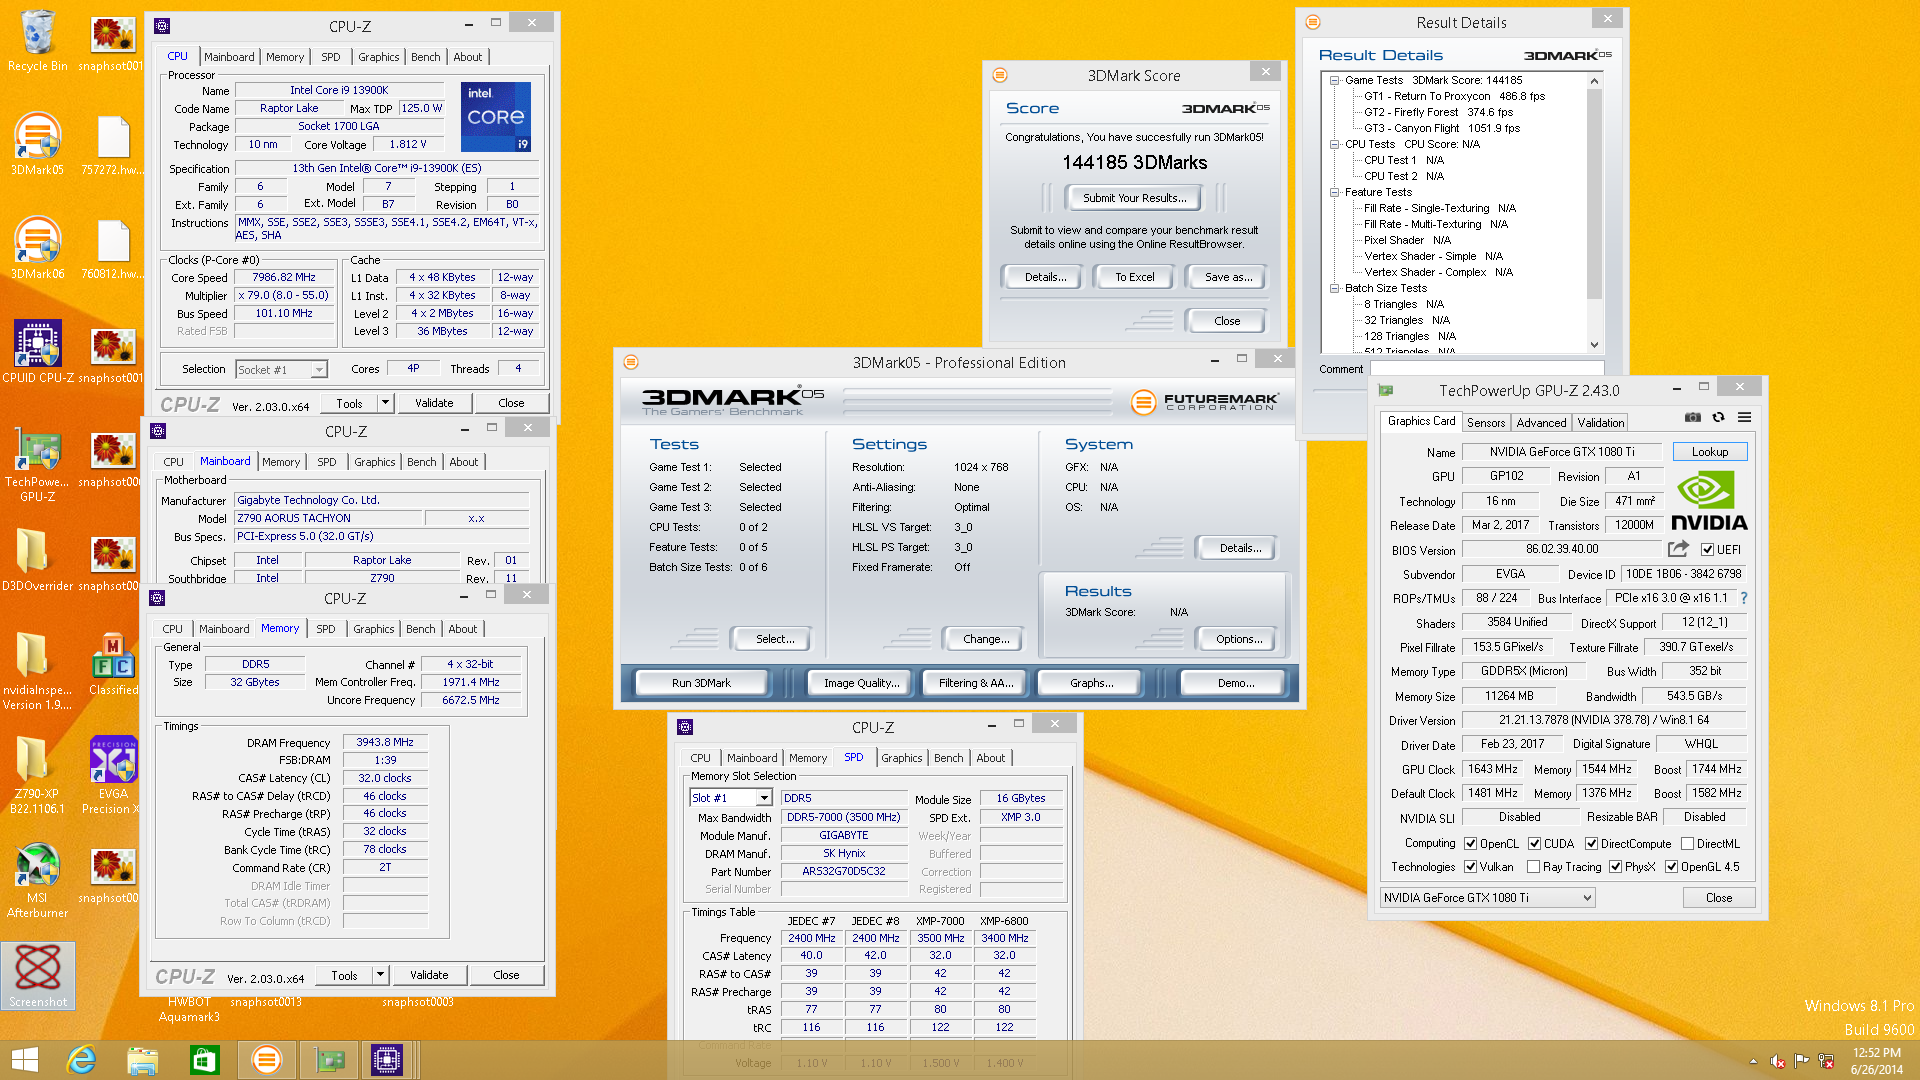Click the Image Quality button
This screenshot has width=1920, height=1080.
pos(861,683)
